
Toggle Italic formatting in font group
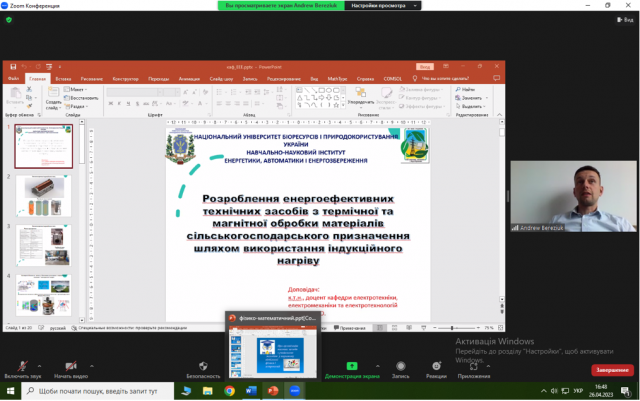[119, 104]
